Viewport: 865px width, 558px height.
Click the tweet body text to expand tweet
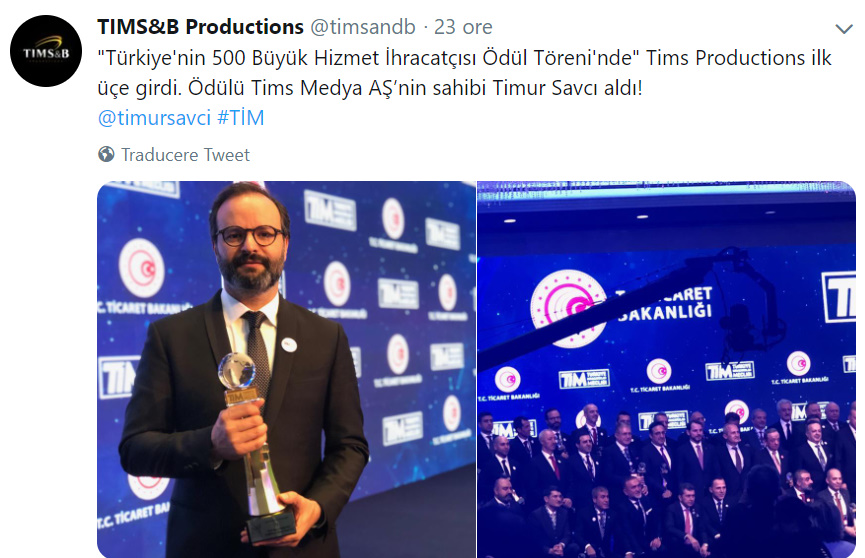point(464,73)
